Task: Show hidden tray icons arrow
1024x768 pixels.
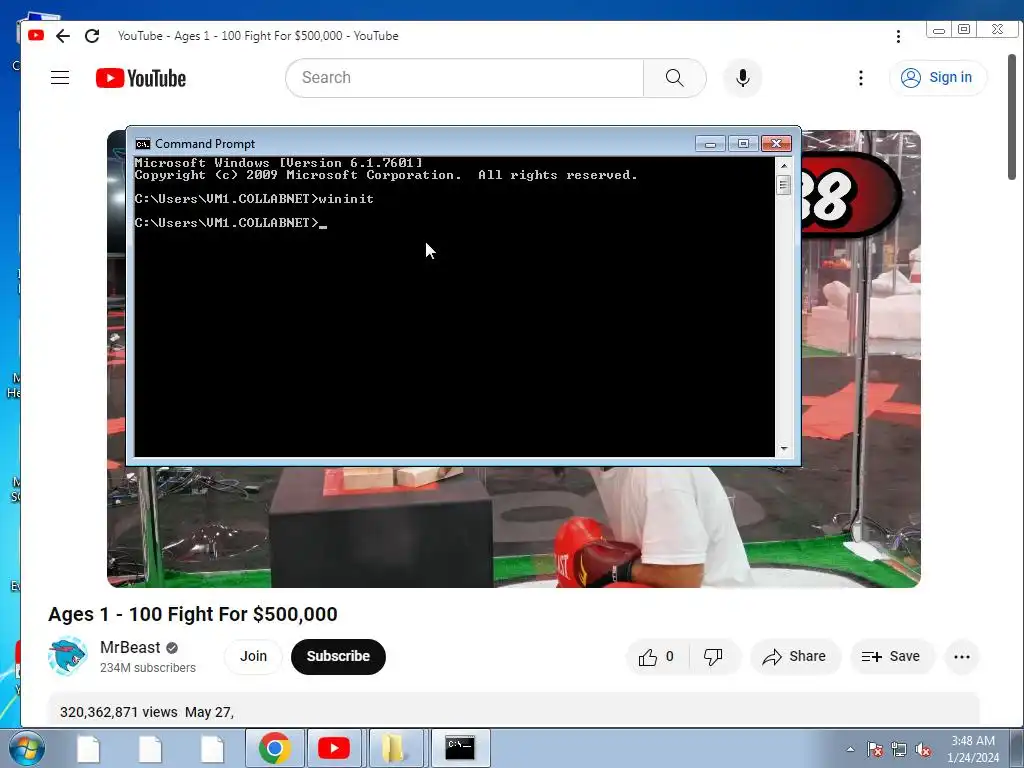Action: (x=850, y=749)
